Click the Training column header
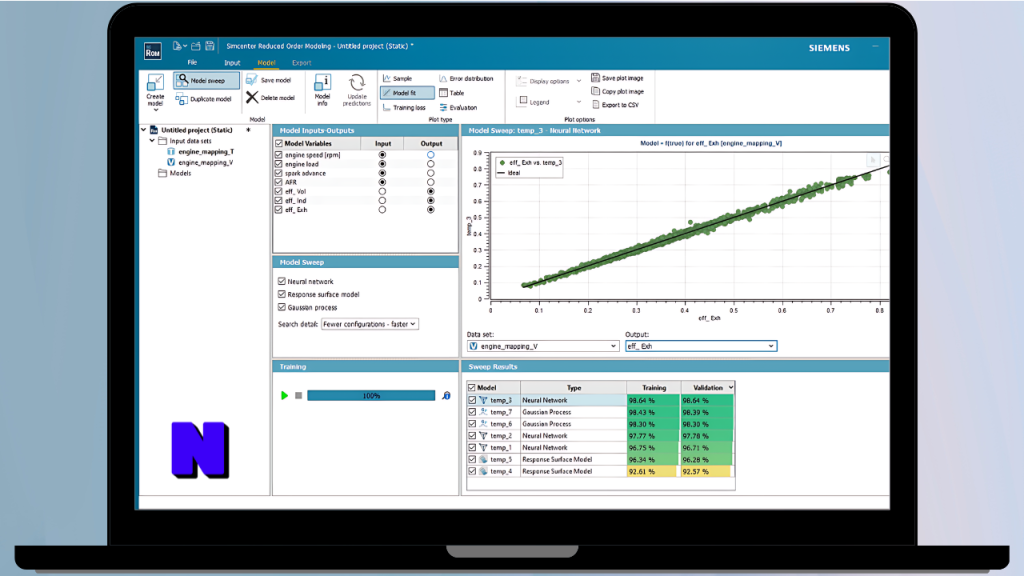The image size is (1024, 576). (x=654, y=388)
